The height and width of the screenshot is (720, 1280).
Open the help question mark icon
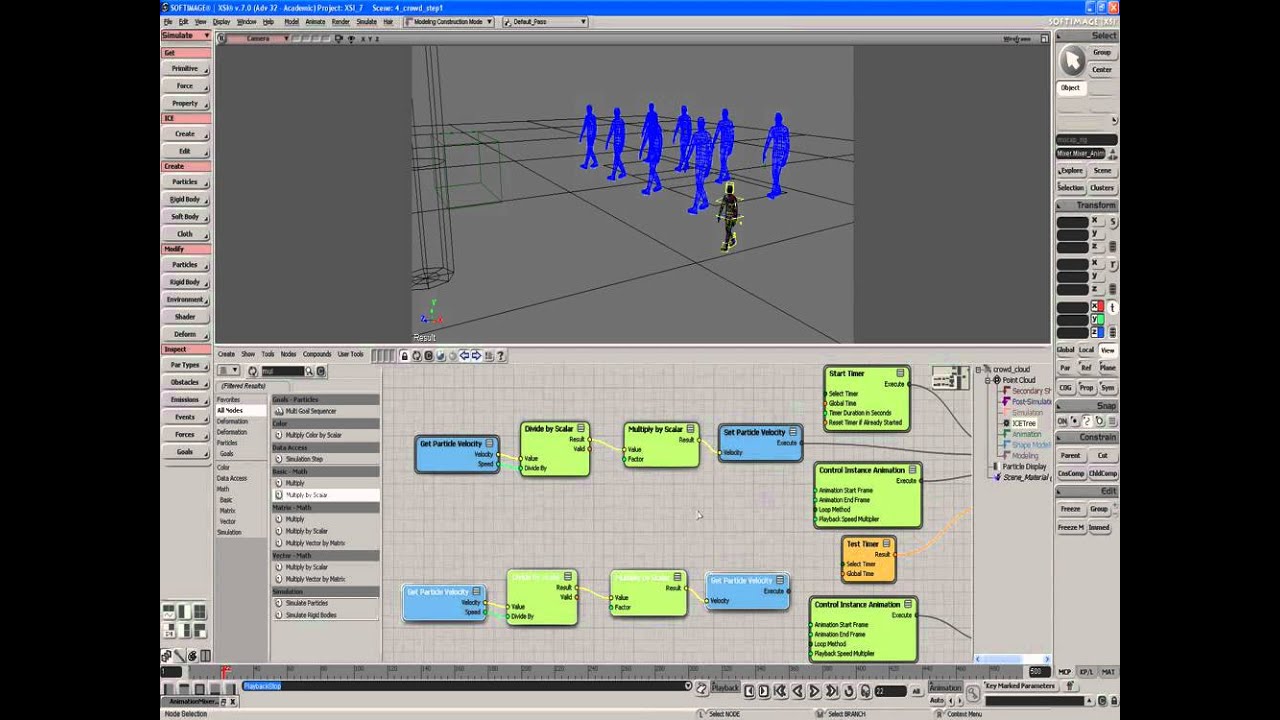coord(500,355)
